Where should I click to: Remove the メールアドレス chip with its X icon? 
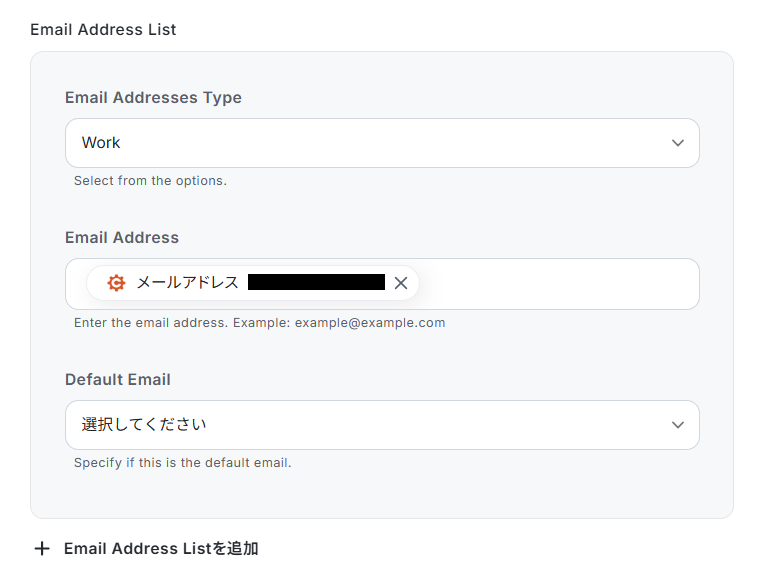pos(401,283)
